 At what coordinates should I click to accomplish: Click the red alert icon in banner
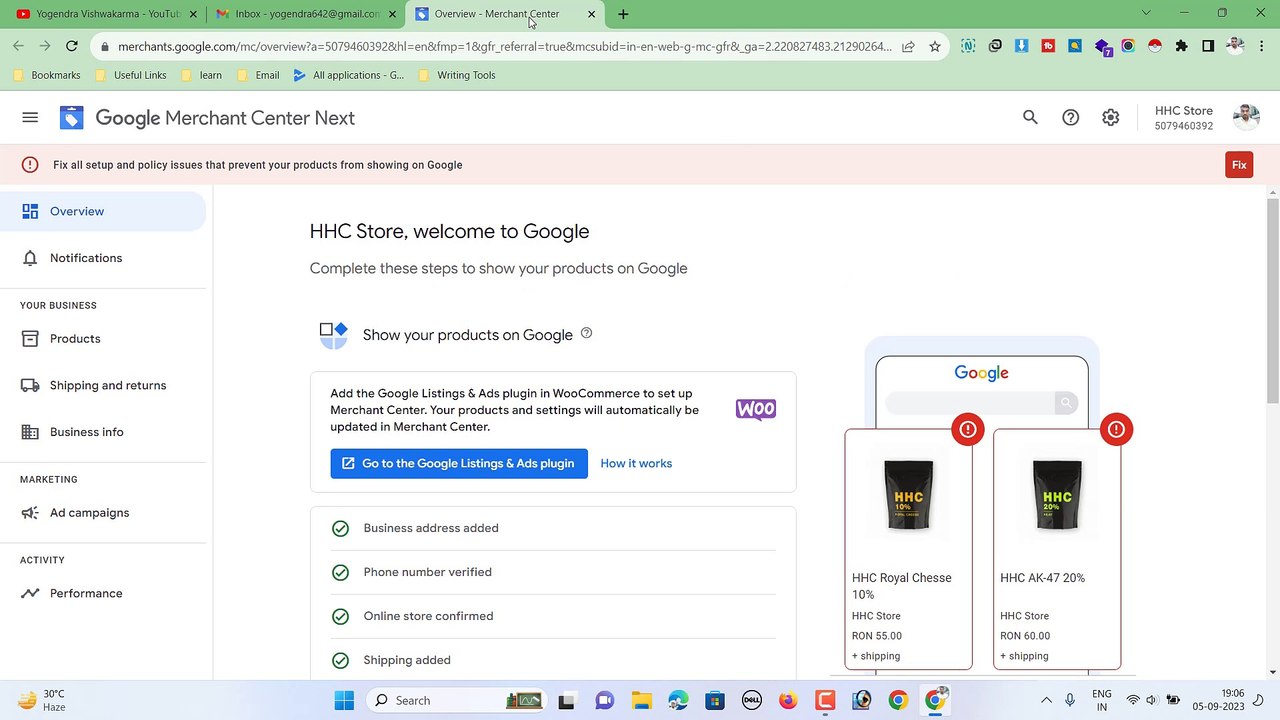tap(30, 165)
